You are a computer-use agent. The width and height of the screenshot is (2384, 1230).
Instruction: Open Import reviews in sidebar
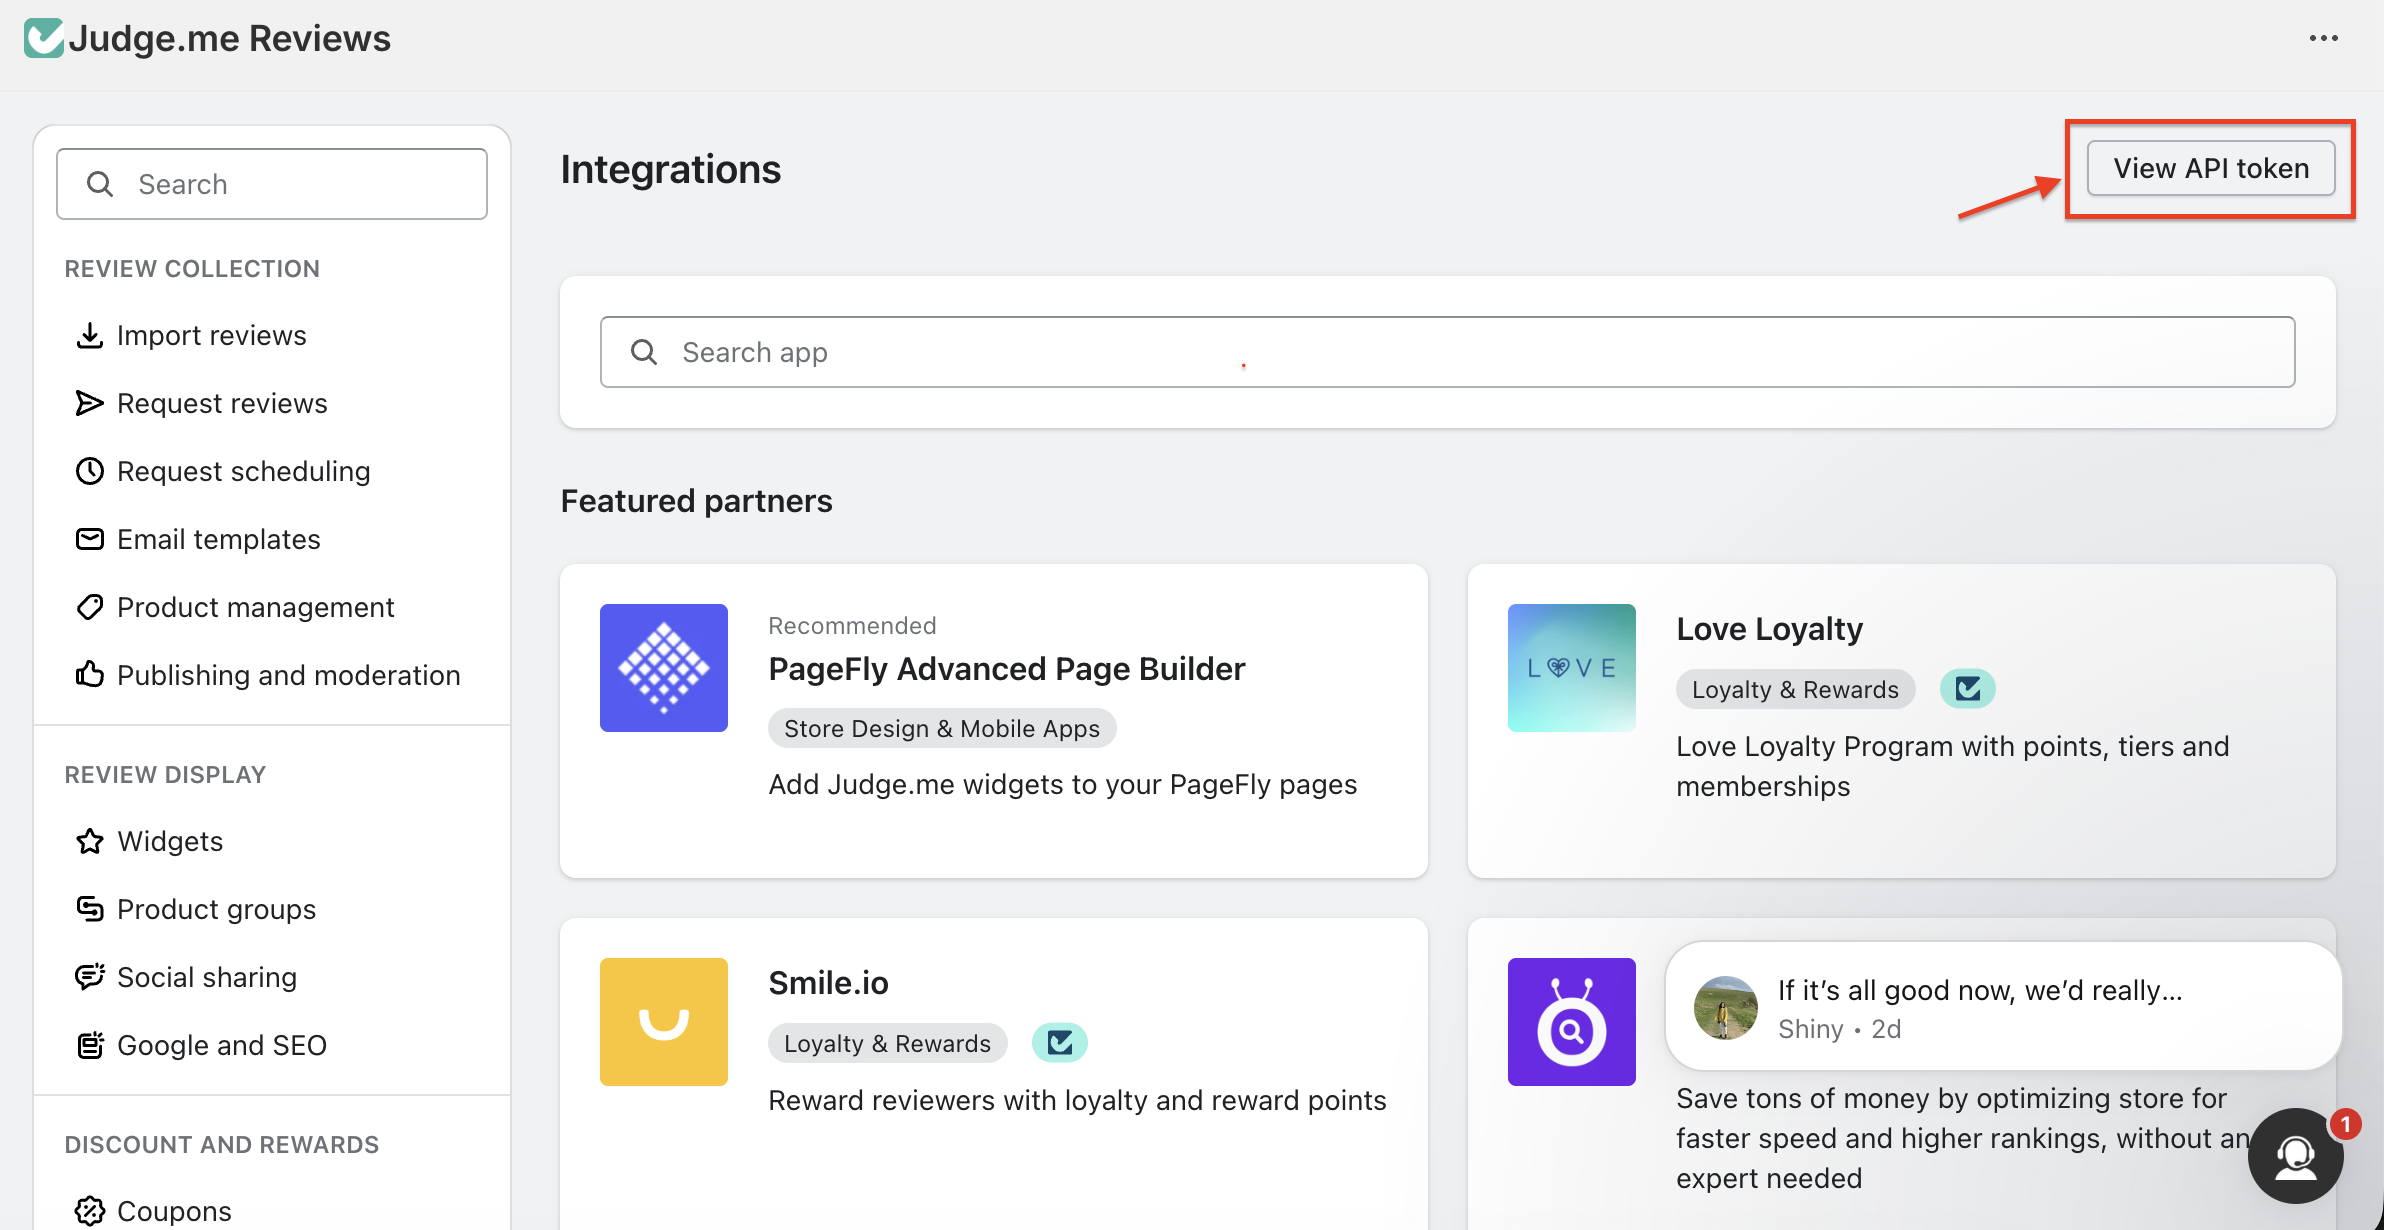[x=211, y=335]
